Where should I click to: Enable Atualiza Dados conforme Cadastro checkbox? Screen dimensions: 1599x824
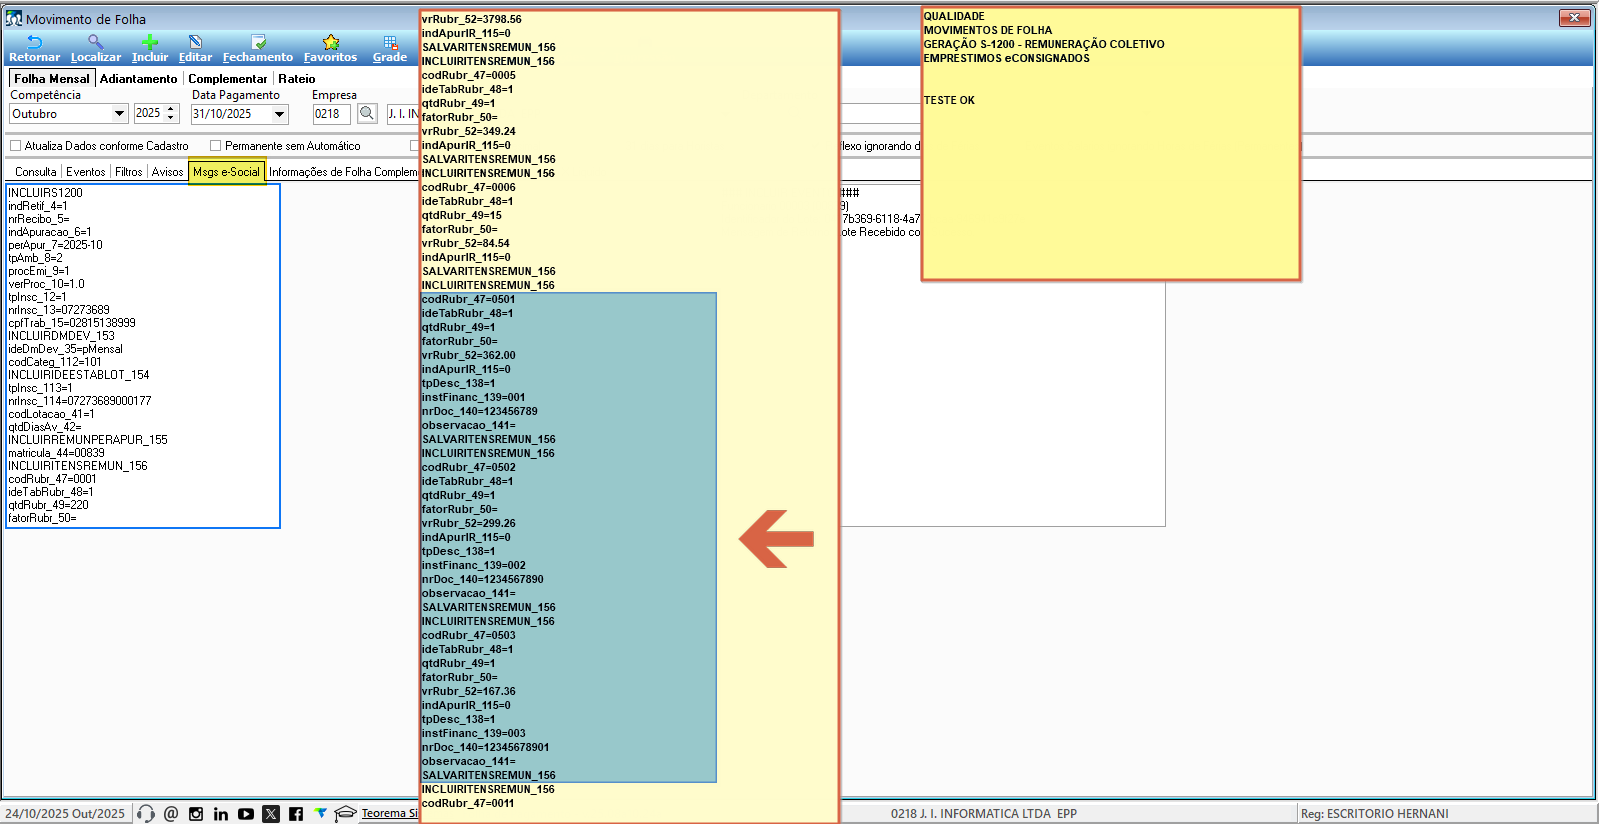coord(16,146)
